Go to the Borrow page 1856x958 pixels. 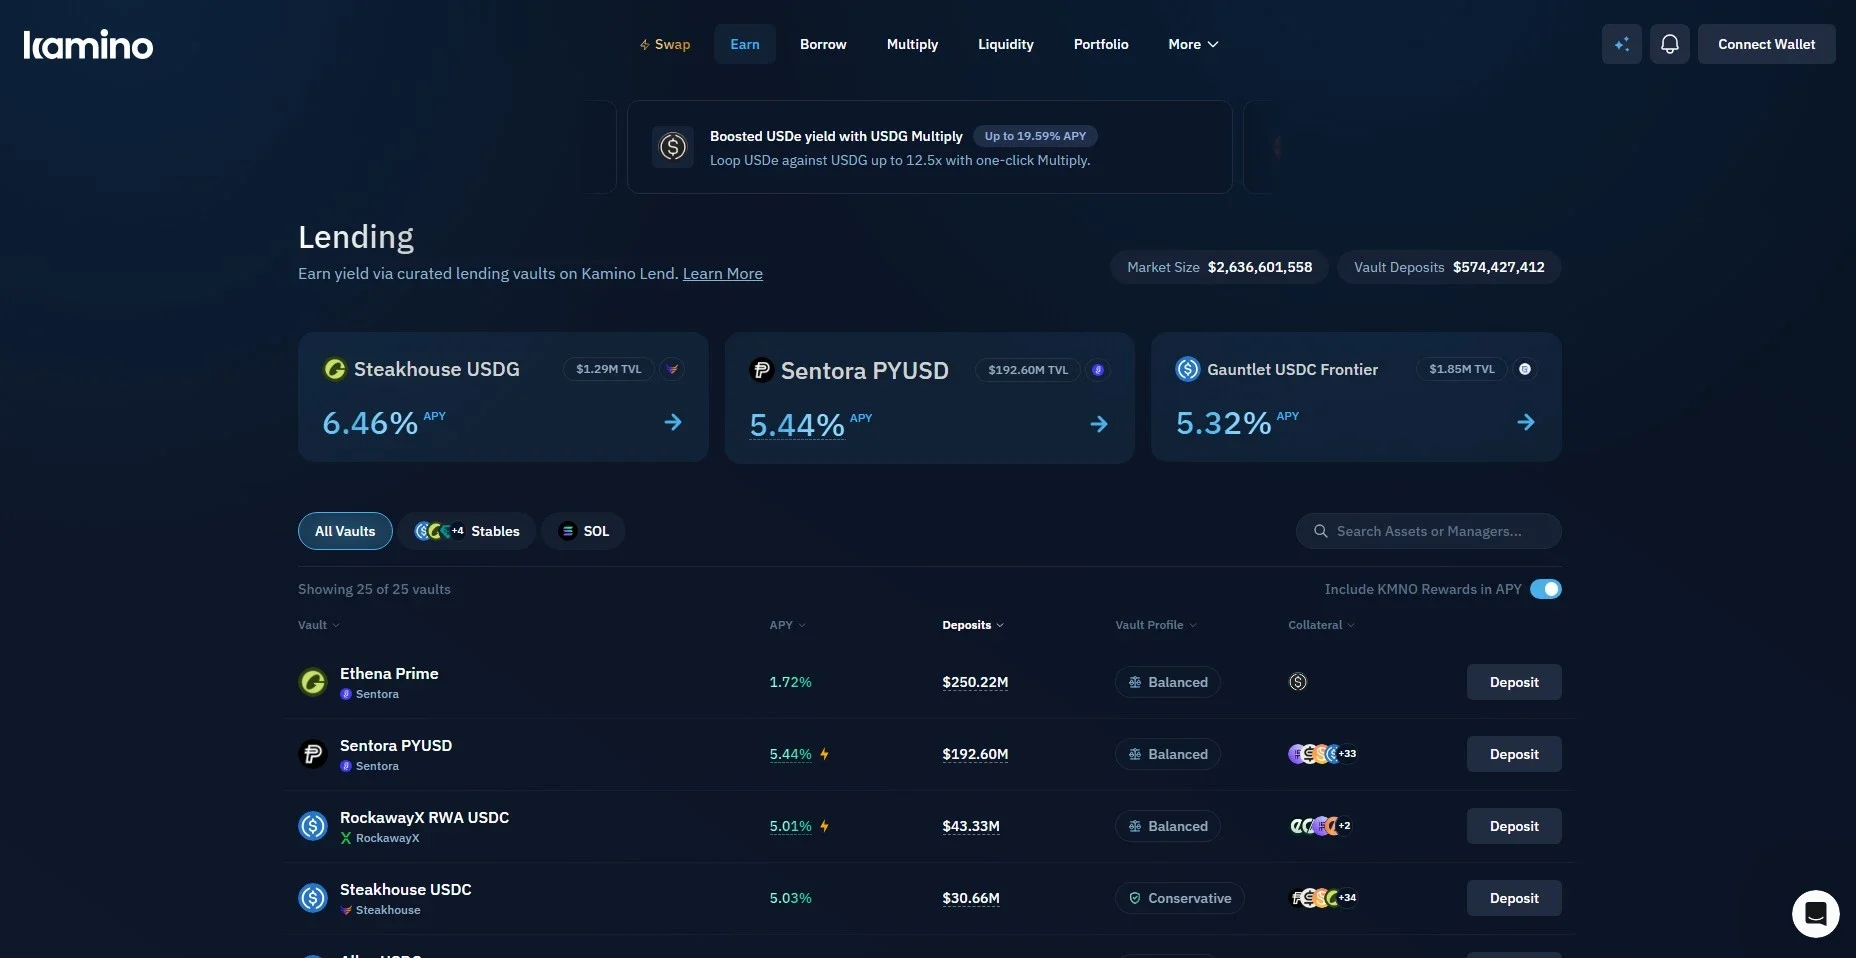[x=823, y=44]
